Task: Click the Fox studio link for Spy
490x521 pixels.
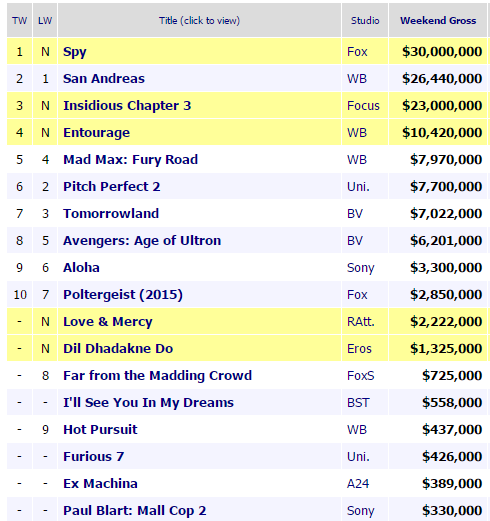Action: (x=357, y=52)
